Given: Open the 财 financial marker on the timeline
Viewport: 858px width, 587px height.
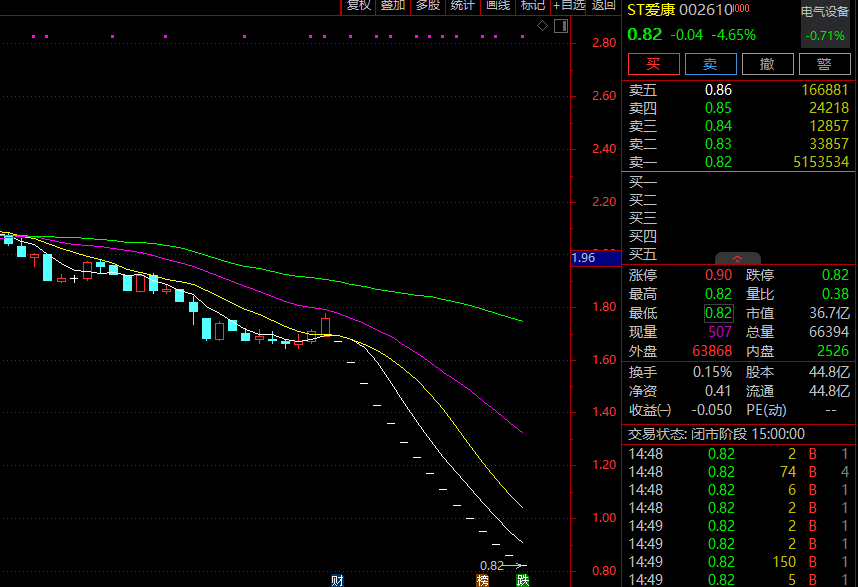Looking at the screenshot, I should (337, 580).
